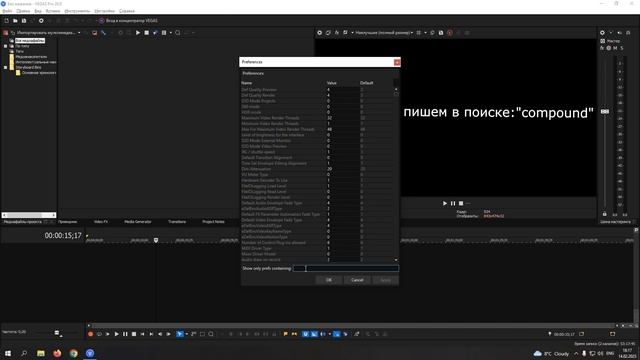Switch to the Media Generator tab
The width and height of the screenshot is (640, 360).
click(138, 222)
